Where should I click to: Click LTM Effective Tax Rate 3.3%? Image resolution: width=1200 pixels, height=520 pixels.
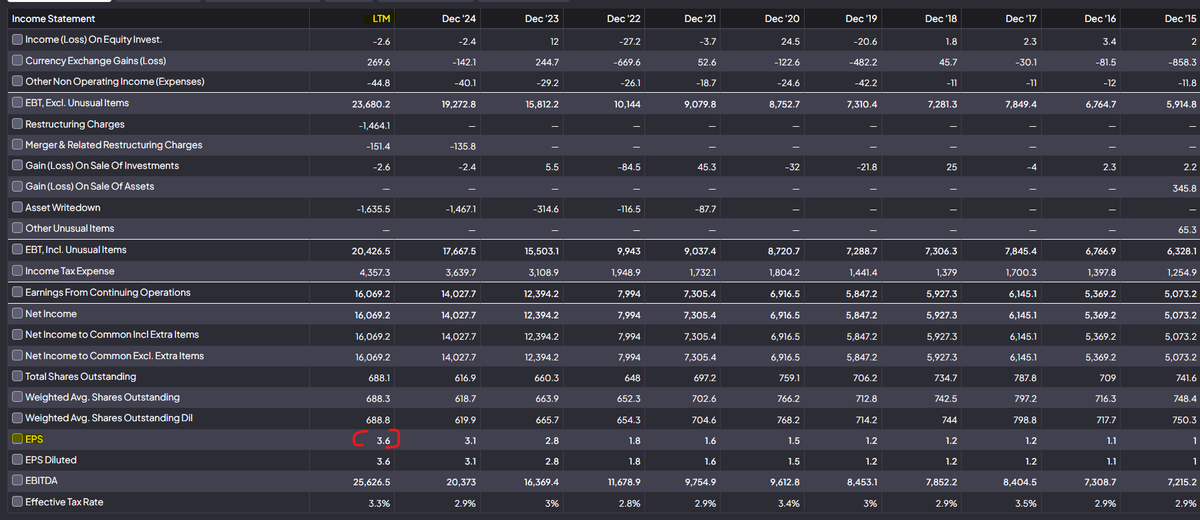[x=380, y=502]
